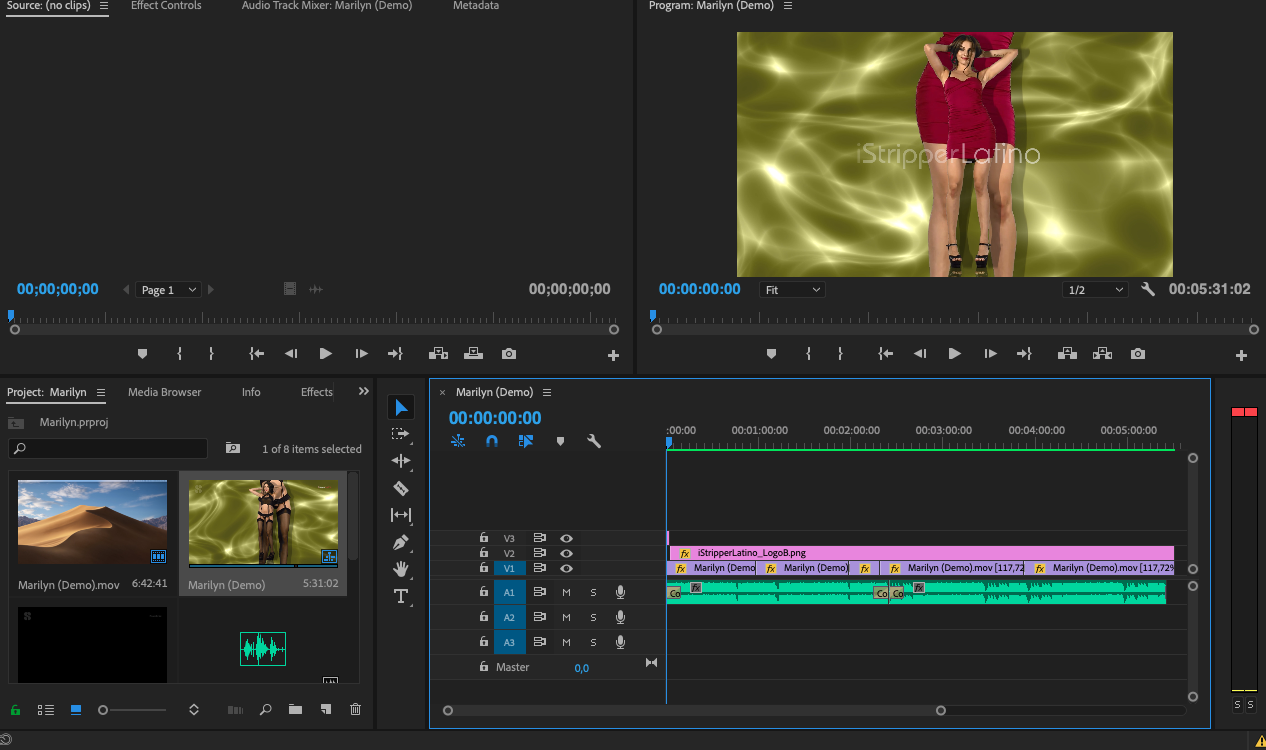Viewport: 1266px width, 750px height.
Task: Select the Ripple Edit tool
Action: click(401, 461)
